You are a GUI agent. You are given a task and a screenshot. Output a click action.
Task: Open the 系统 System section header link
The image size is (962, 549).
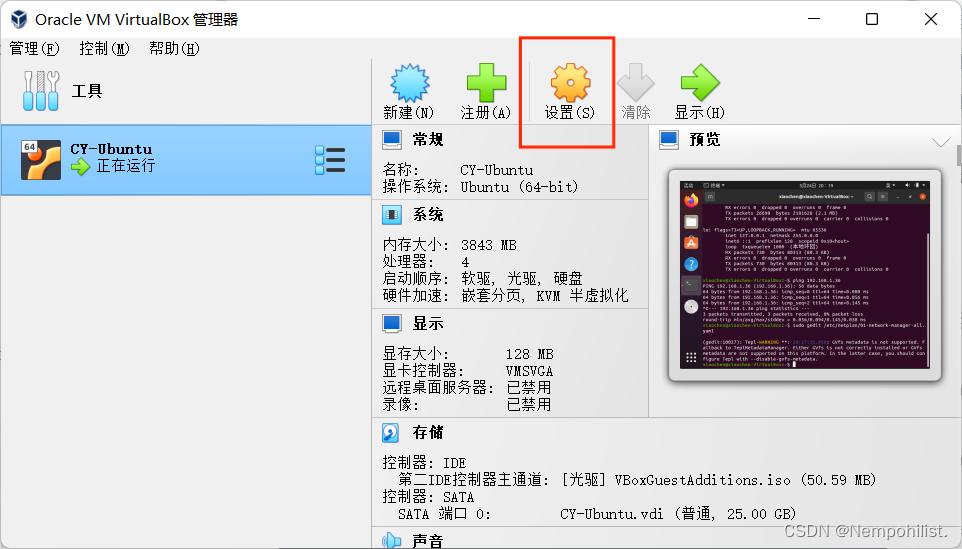tap(428, 215)
